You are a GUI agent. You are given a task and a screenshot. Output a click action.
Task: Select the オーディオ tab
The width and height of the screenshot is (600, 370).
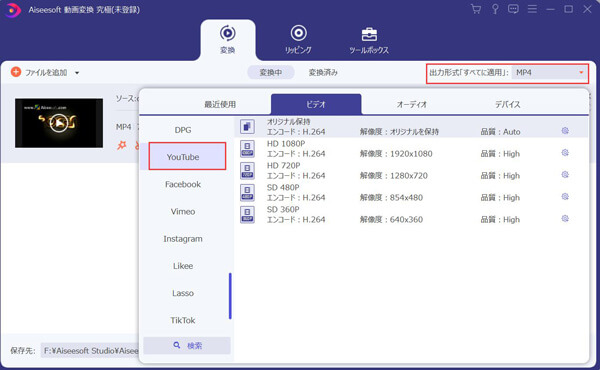[412, 104]
